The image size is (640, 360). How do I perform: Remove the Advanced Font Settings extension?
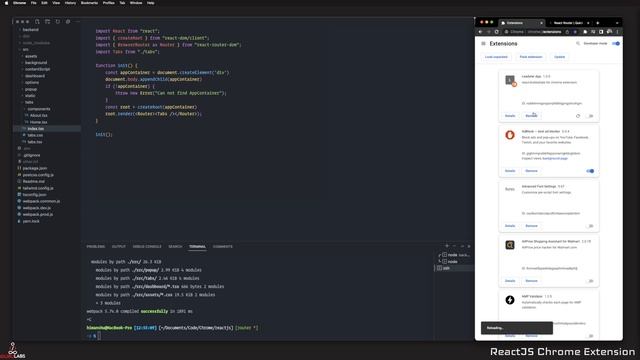click(531, 226)
